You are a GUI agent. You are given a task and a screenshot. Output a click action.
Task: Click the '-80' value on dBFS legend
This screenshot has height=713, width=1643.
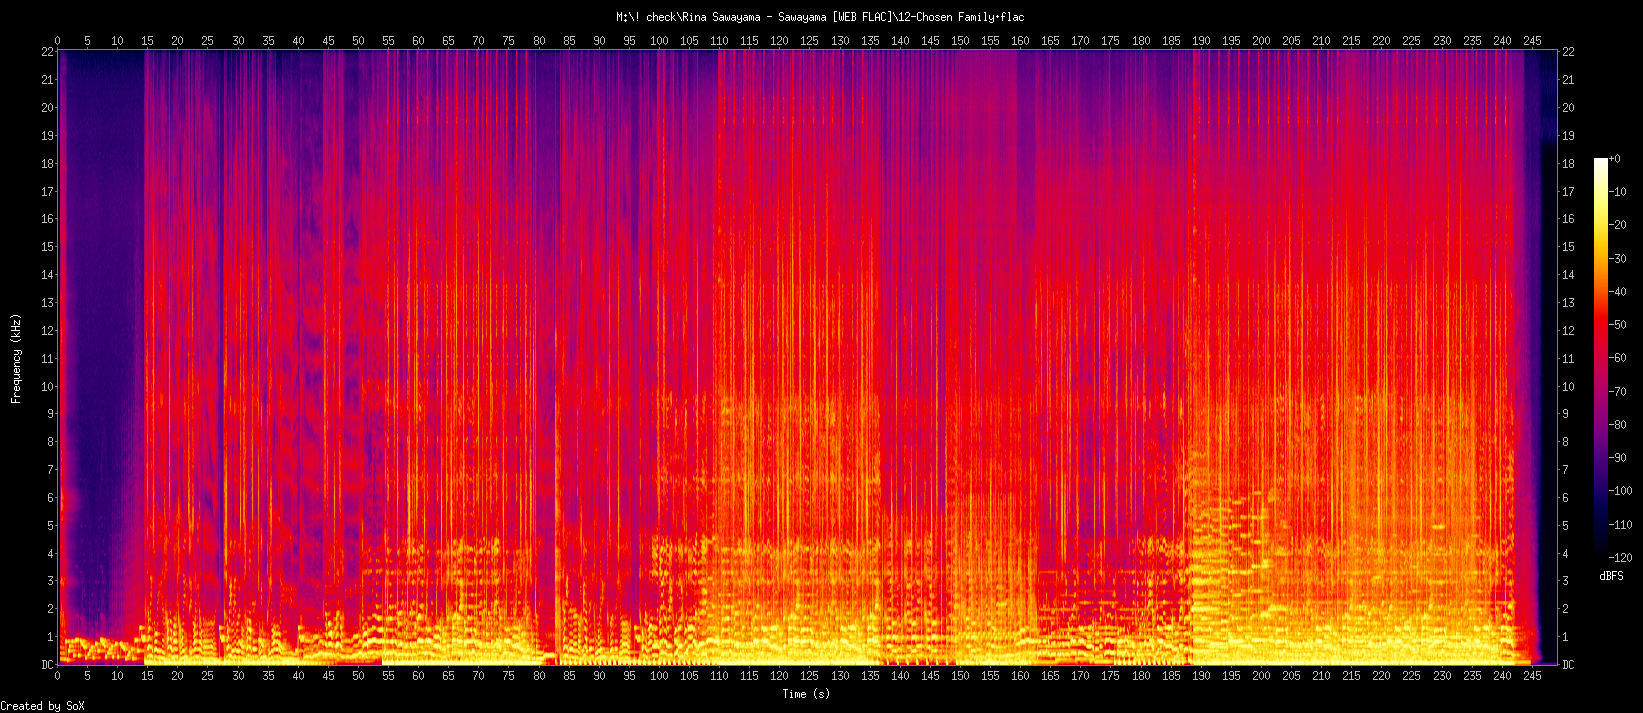(1616, 425)
